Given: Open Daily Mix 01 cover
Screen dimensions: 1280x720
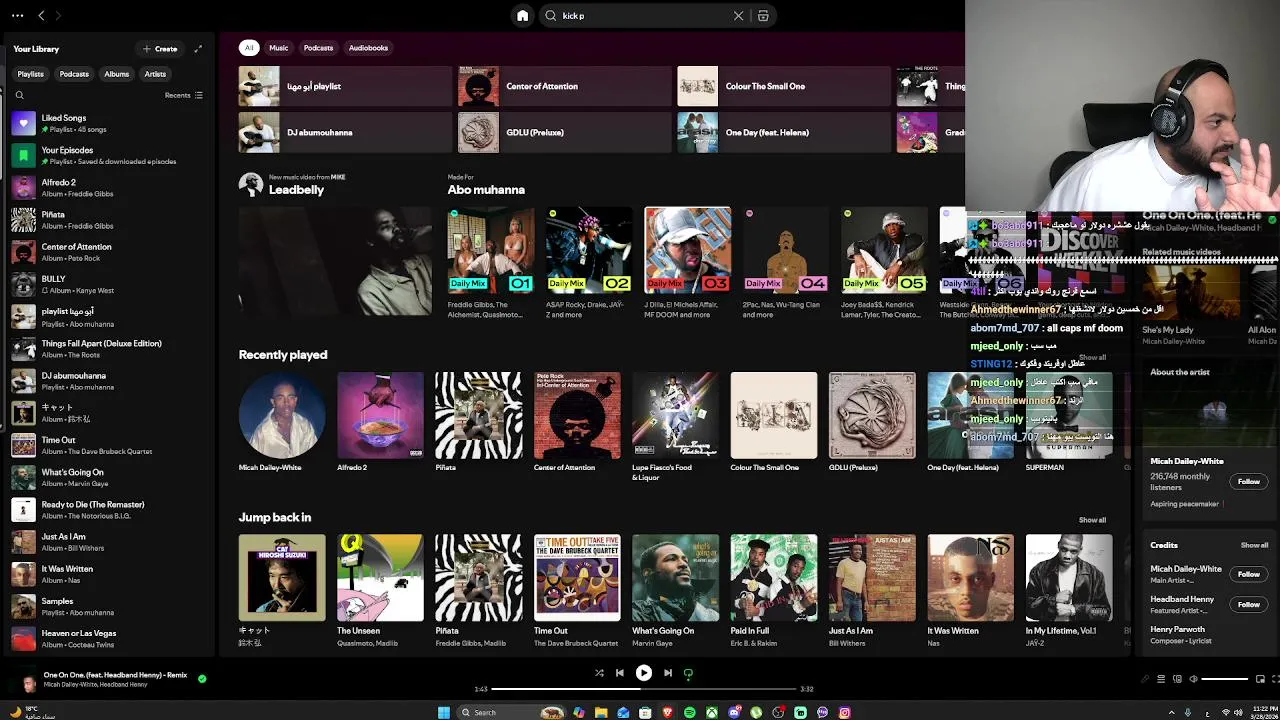Looking at the screenshot, I should [x=490, y=250].
